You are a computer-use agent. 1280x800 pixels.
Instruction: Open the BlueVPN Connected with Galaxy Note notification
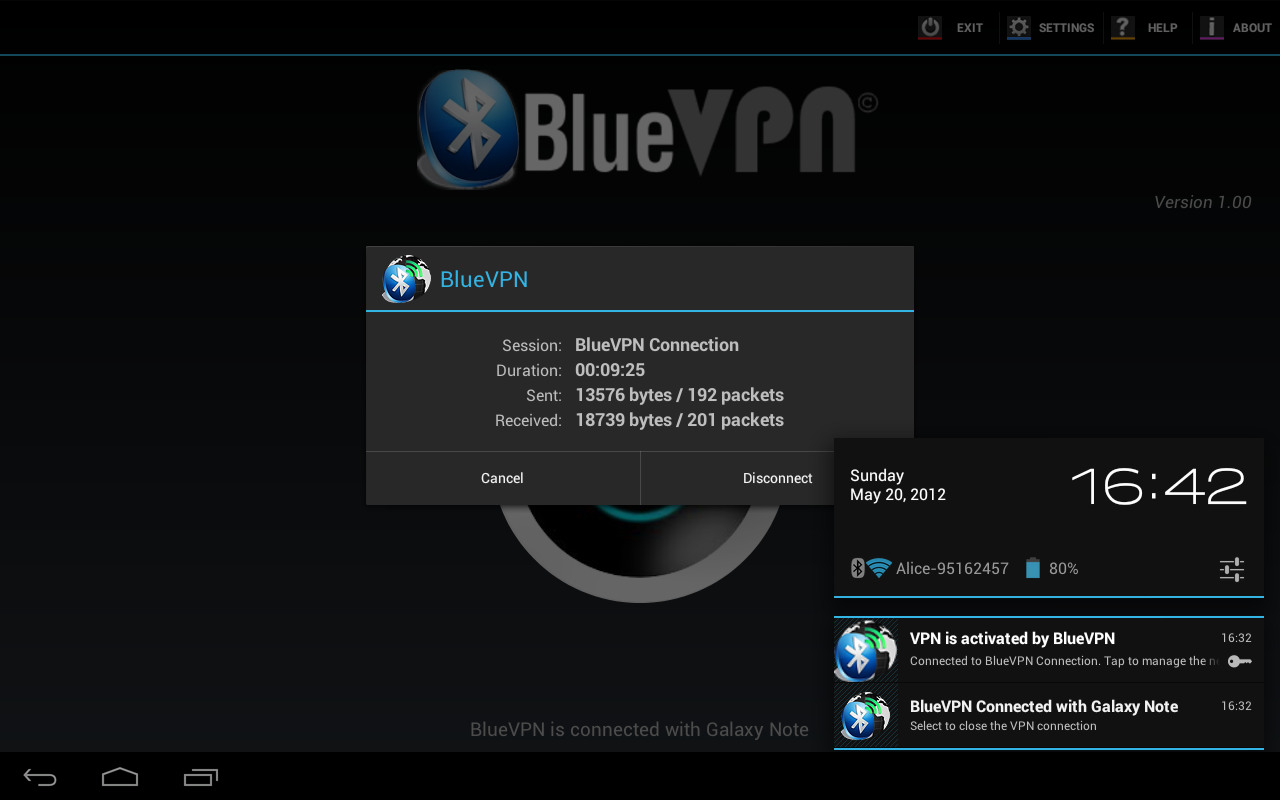[1049, 716]
